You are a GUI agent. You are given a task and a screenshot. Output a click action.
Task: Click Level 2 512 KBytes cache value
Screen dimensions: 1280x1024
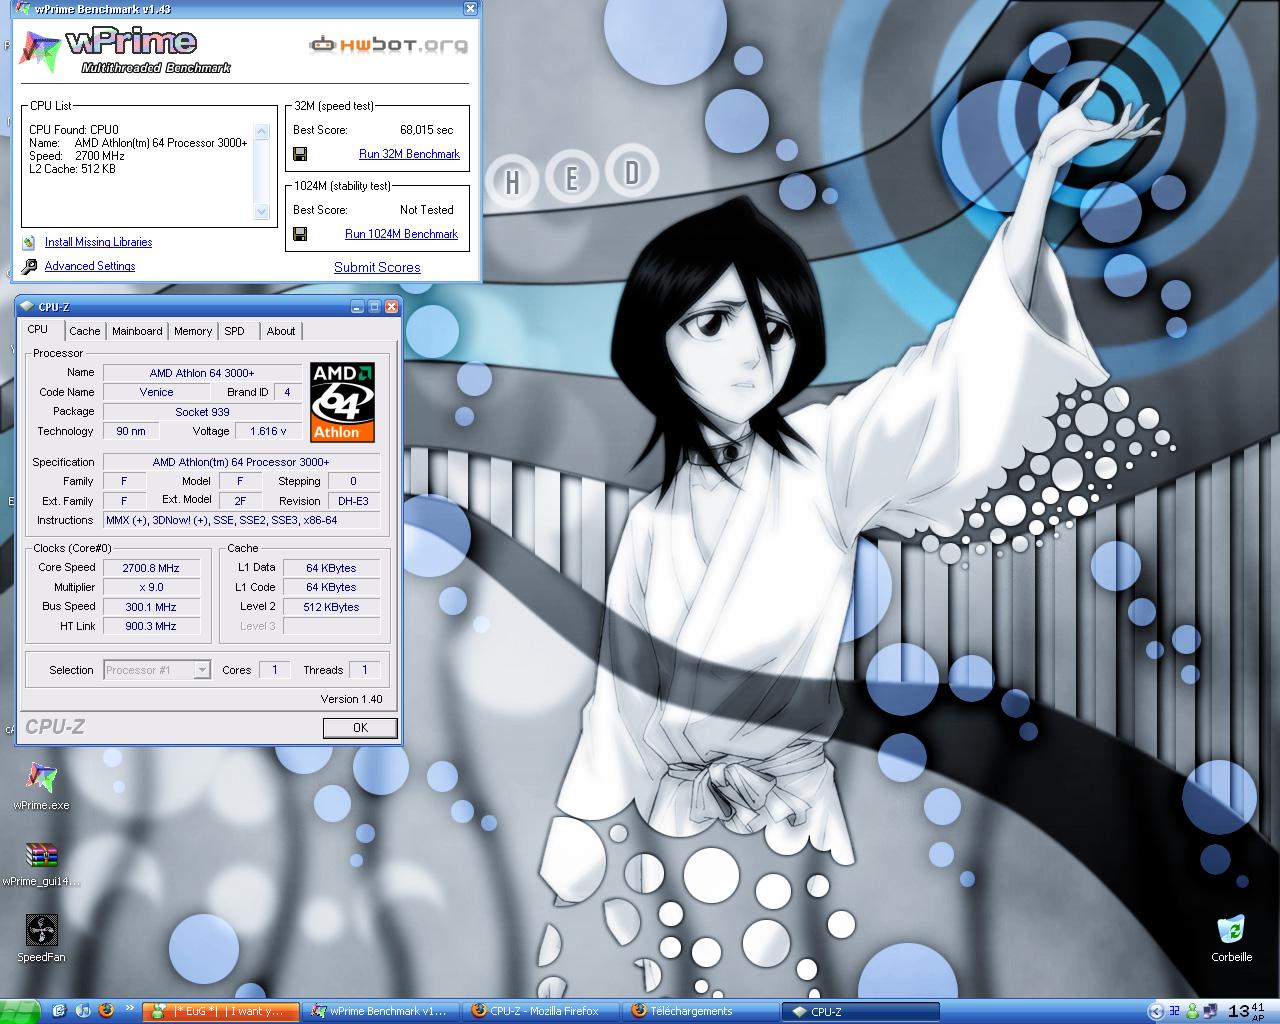pos(331,607)
